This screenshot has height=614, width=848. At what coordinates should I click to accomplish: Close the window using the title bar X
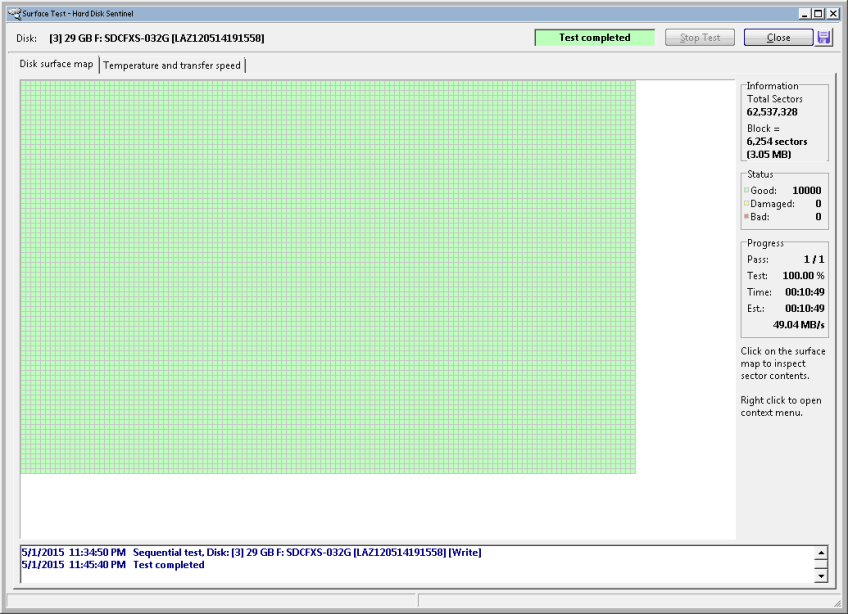(x=833, y=13)
